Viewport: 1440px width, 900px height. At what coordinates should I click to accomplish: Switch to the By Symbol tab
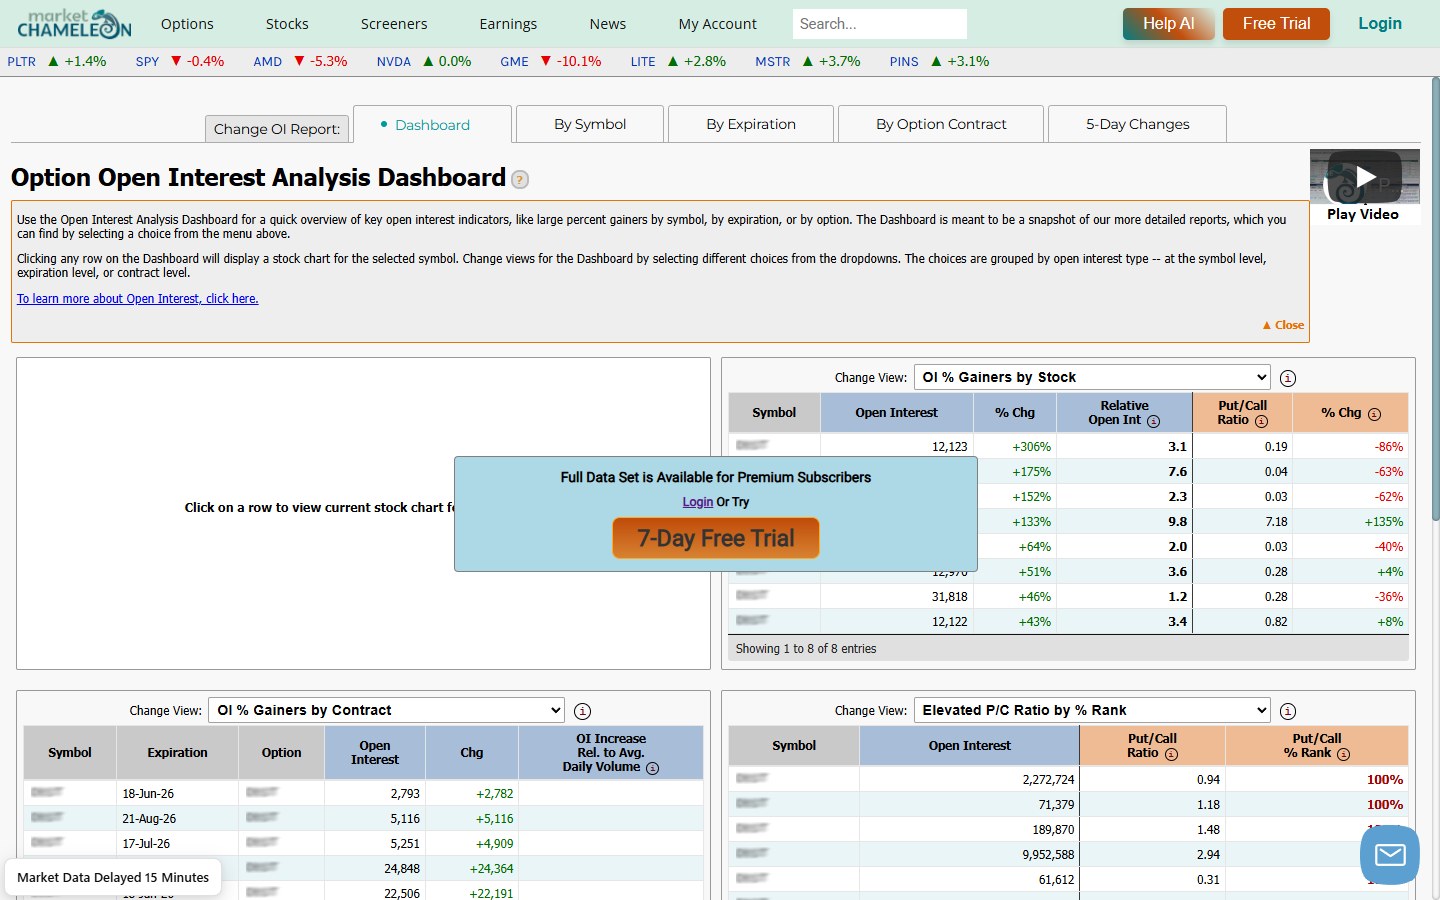590,124
